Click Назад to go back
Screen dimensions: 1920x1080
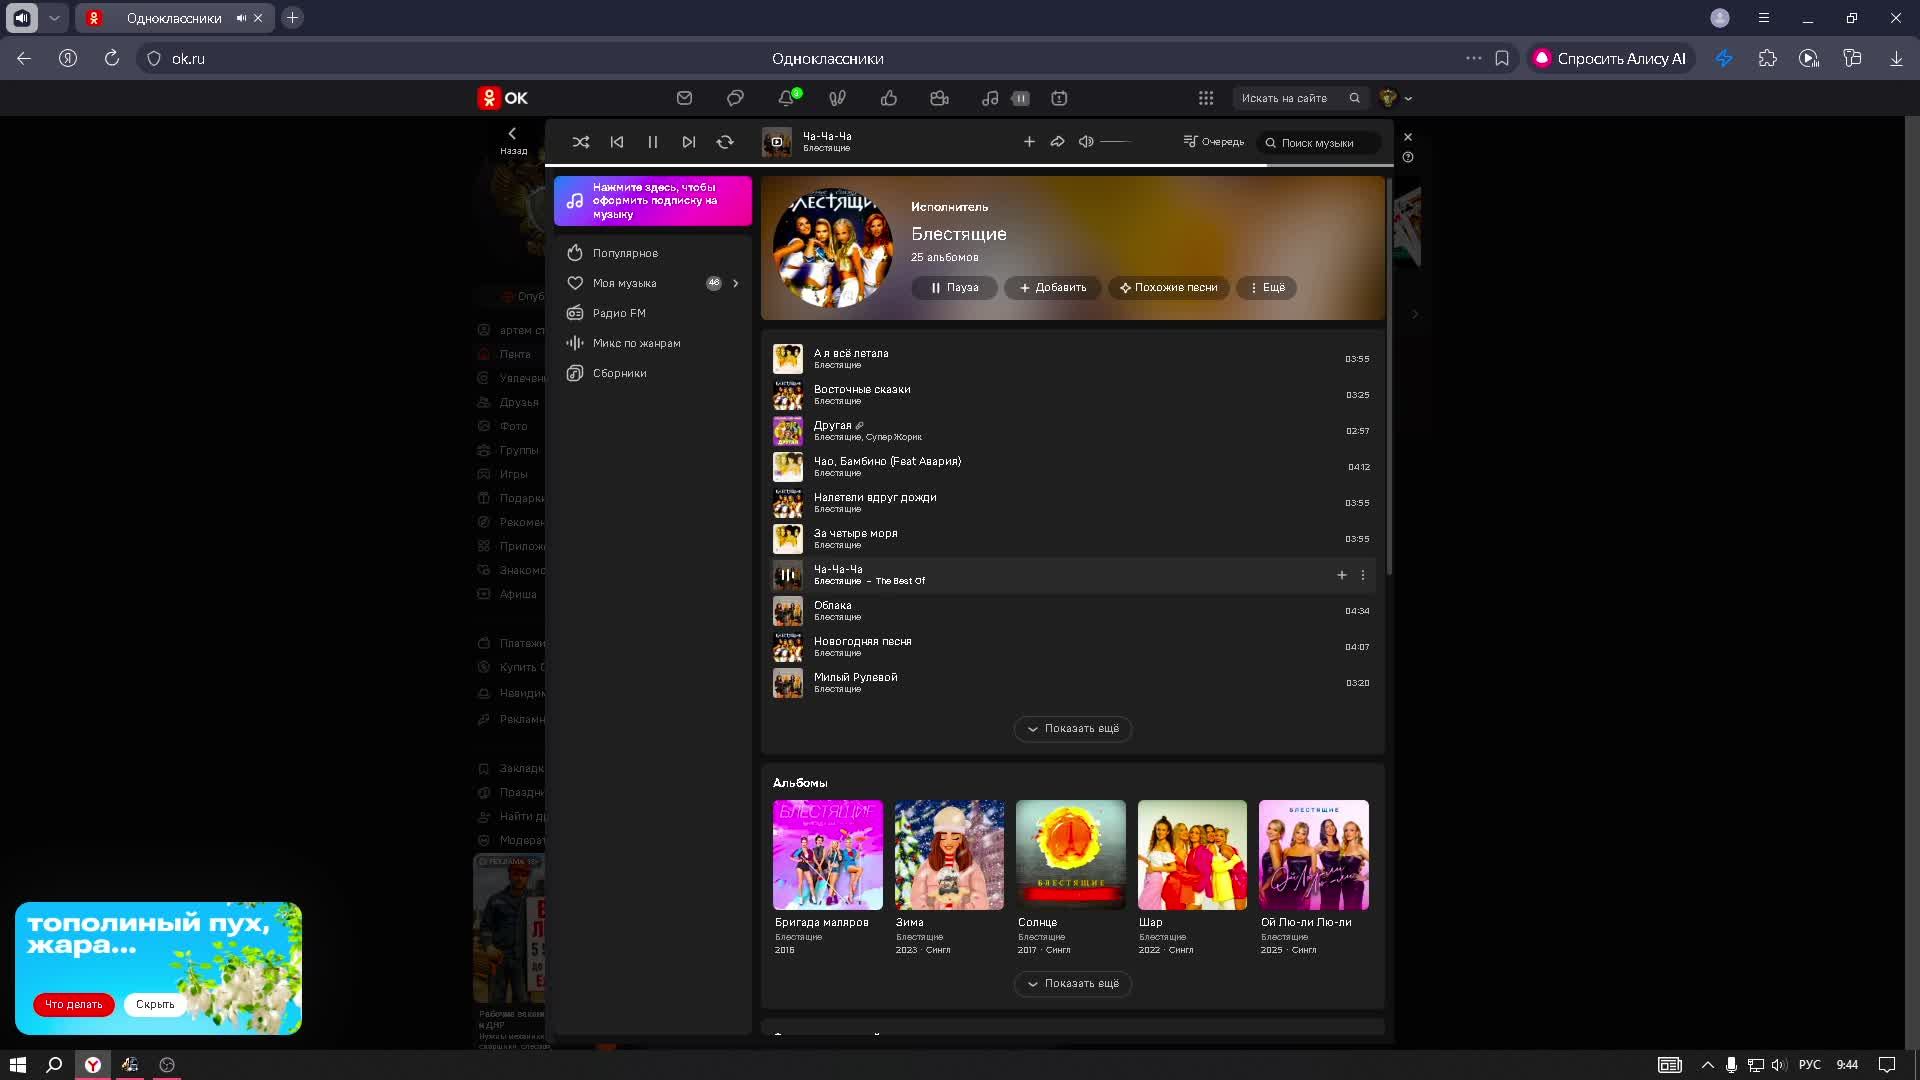(513, 140)
